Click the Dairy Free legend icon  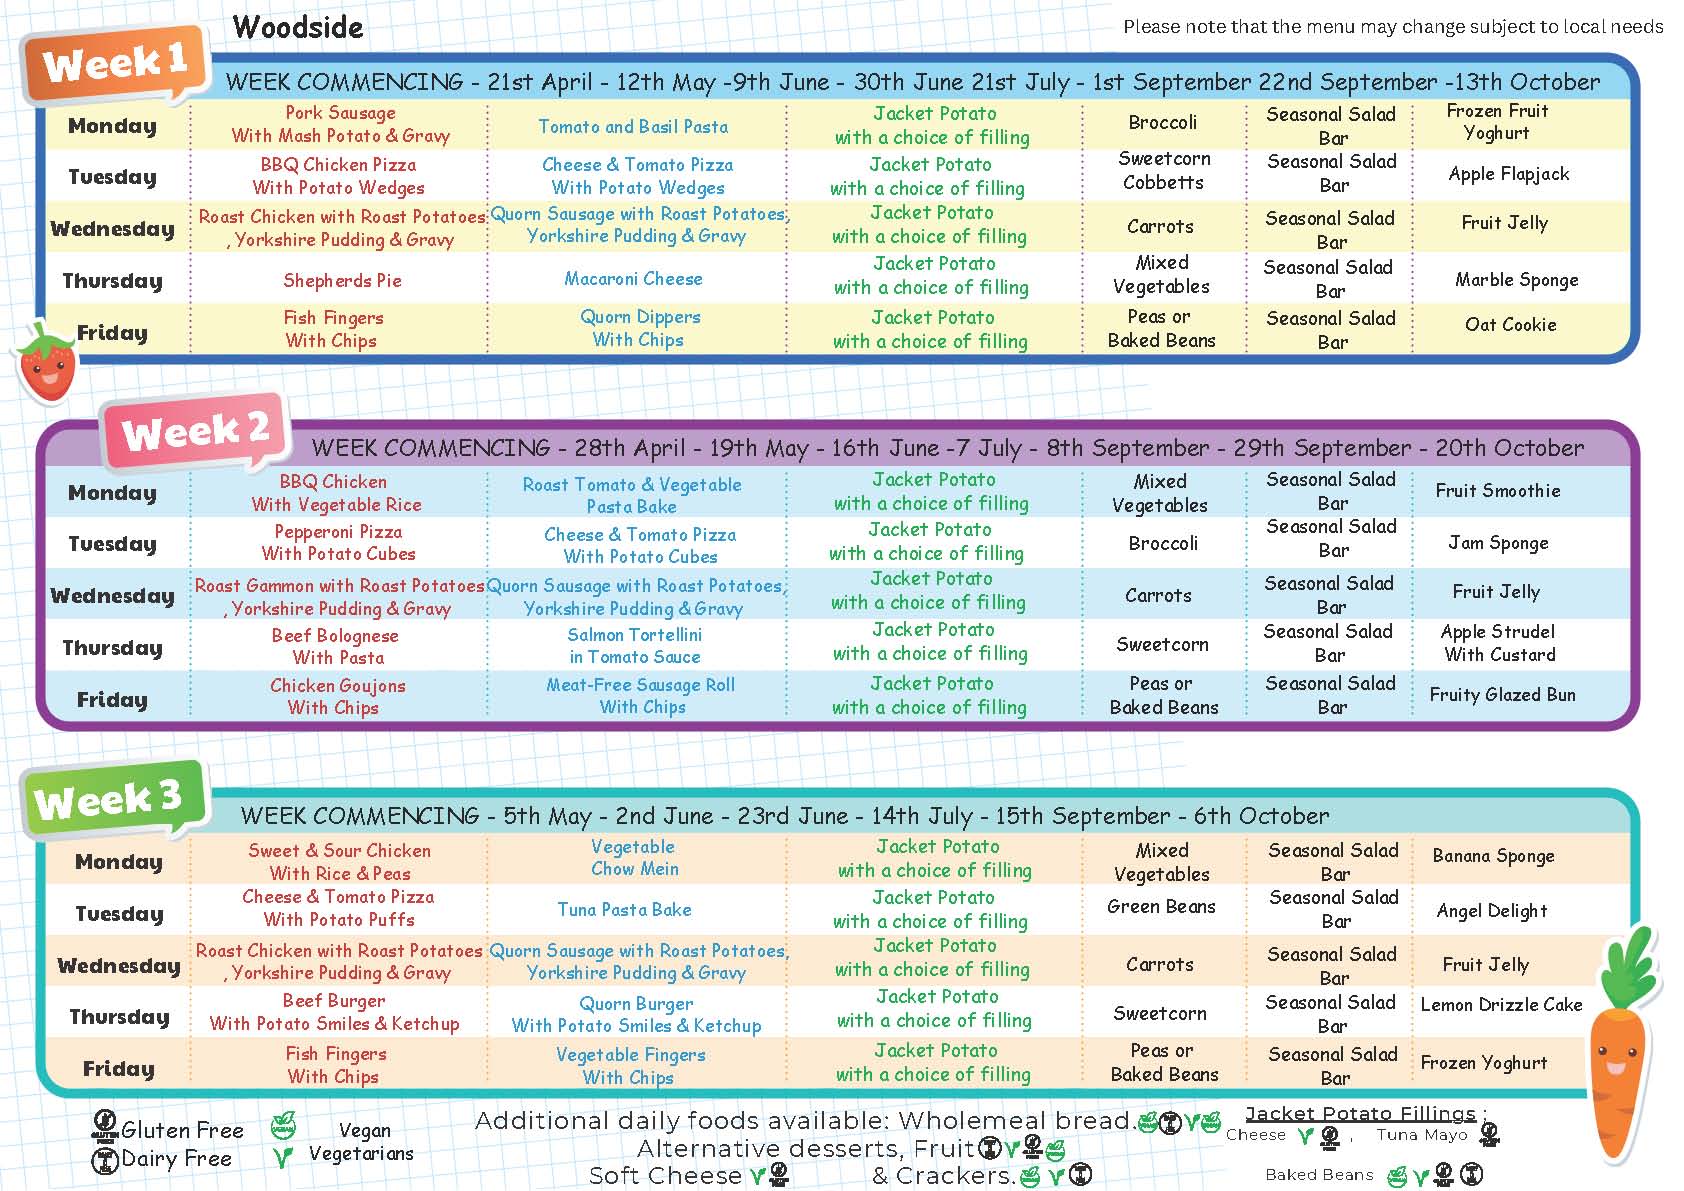[x=105, y=1161]
